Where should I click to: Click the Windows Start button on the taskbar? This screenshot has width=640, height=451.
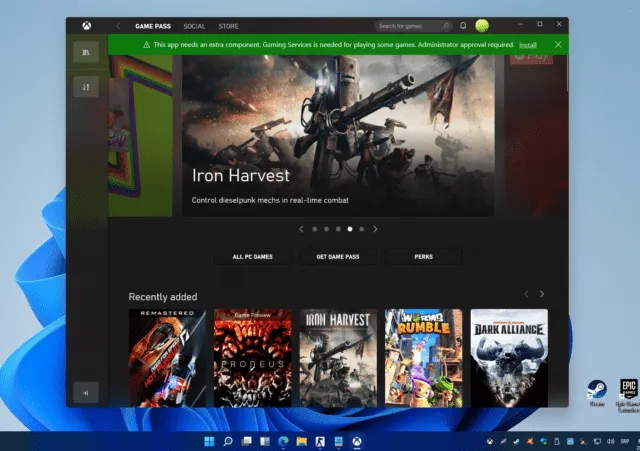point(208,441)
